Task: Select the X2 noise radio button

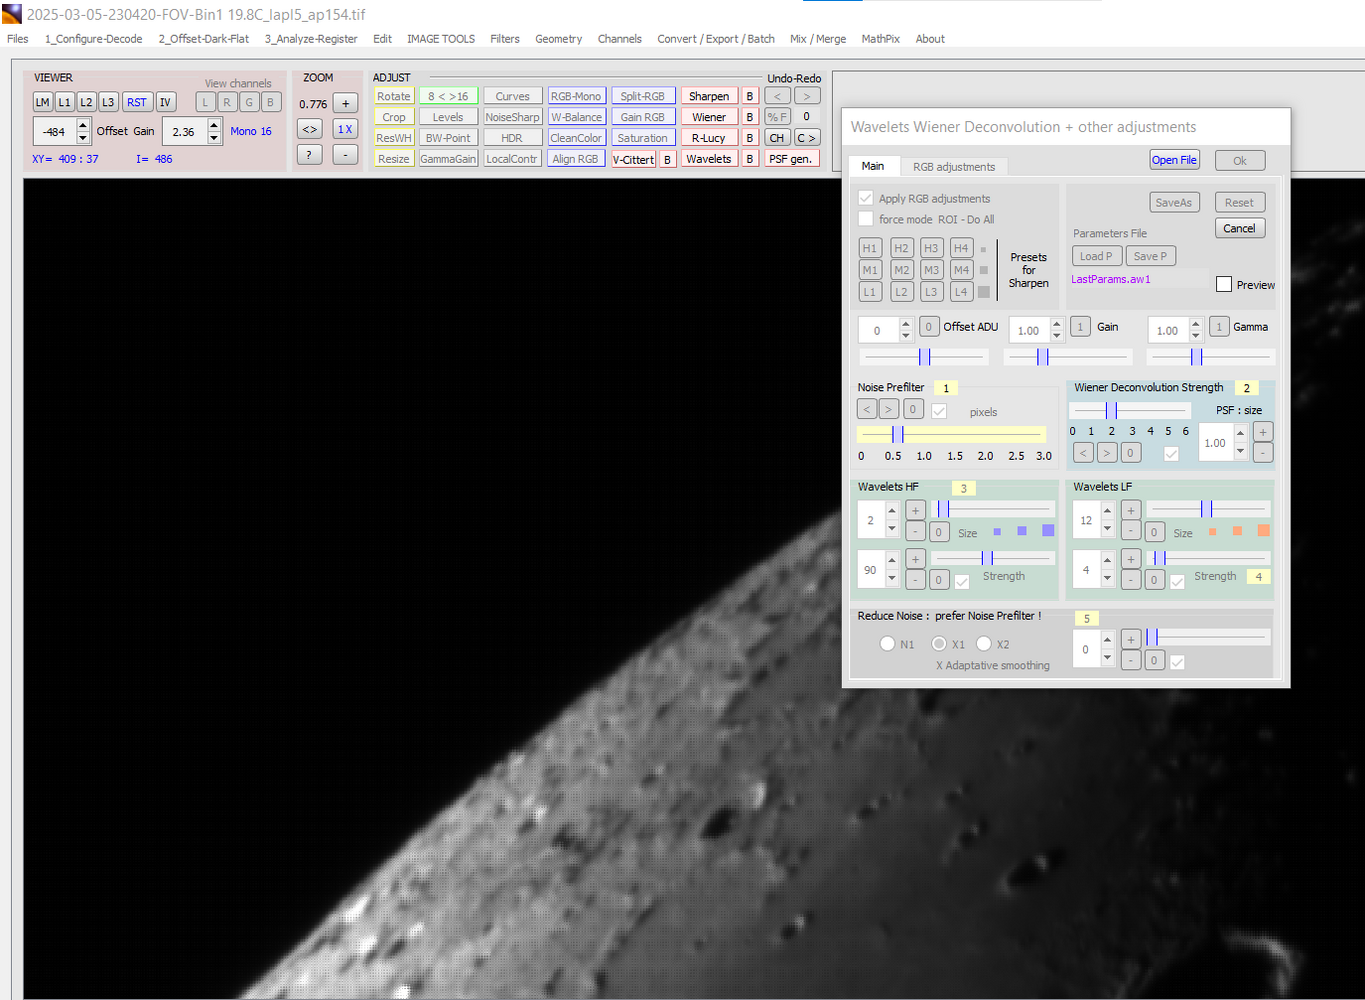Action: (984, 644)
